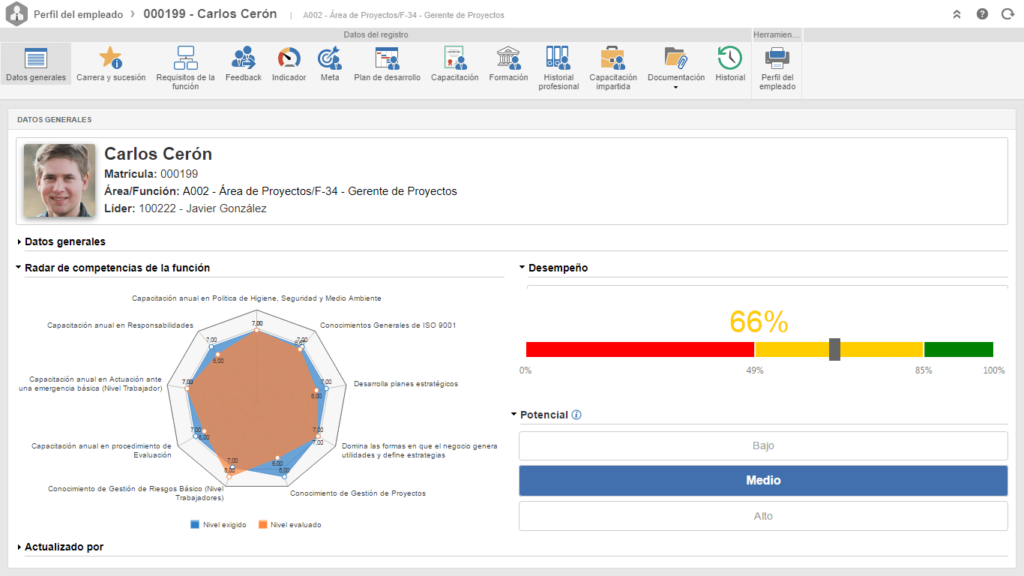
Task: Open the Meta target icon
Action: point(330,58)
